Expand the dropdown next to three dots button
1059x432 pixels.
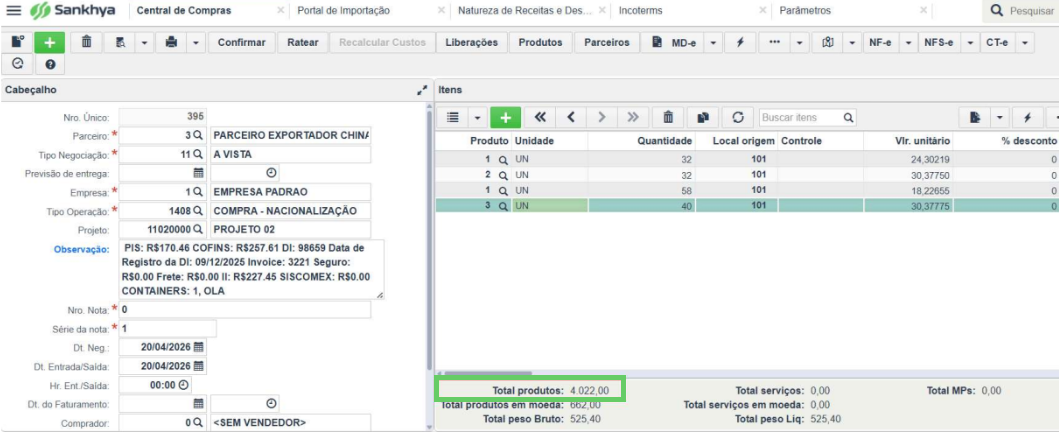800,43
